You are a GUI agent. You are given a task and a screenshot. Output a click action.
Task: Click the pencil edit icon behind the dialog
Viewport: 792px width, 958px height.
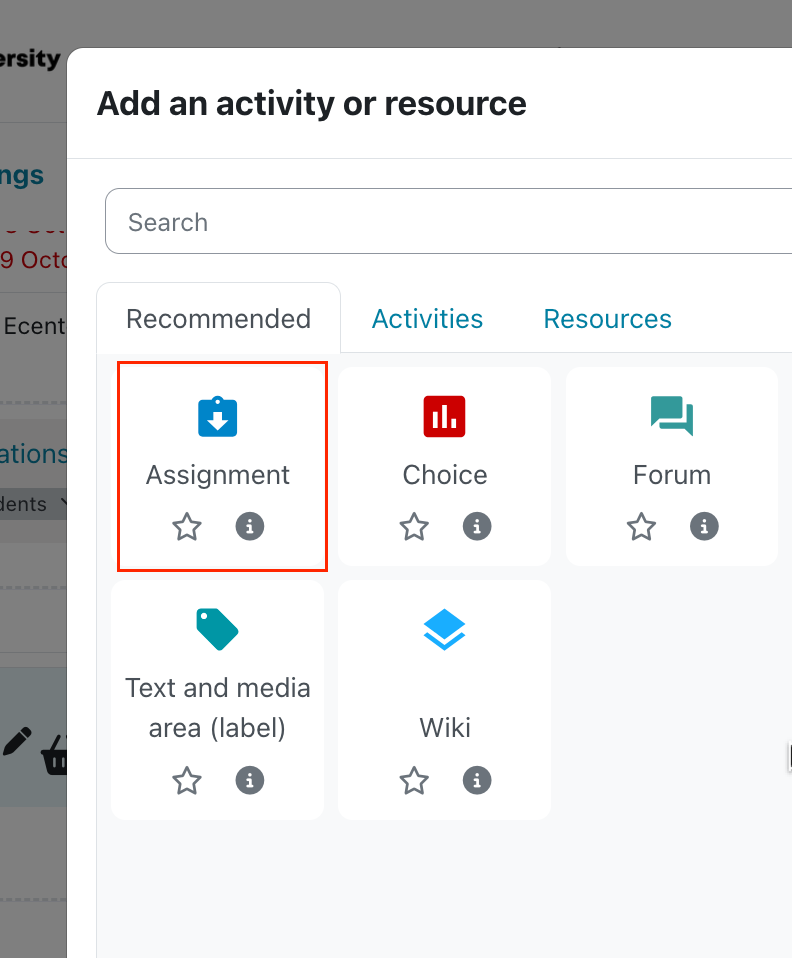[x=17, y=741]
